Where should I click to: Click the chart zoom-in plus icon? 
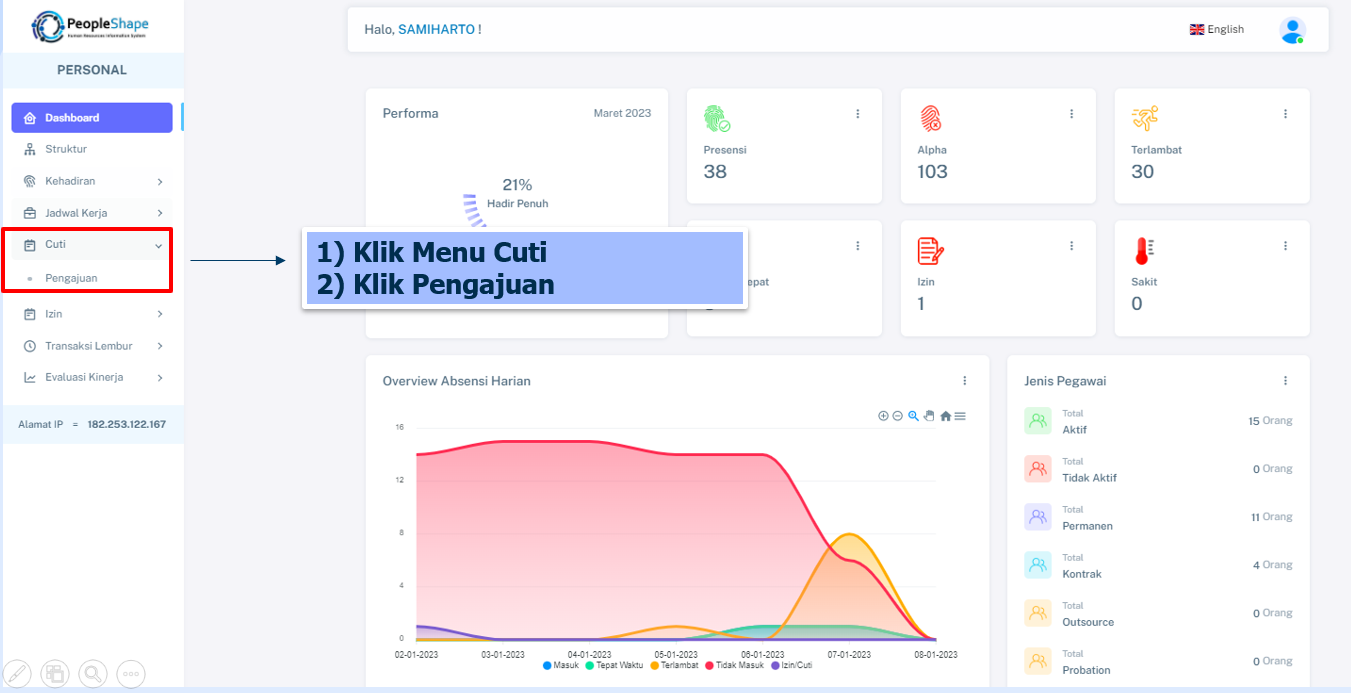pos(883,416)
